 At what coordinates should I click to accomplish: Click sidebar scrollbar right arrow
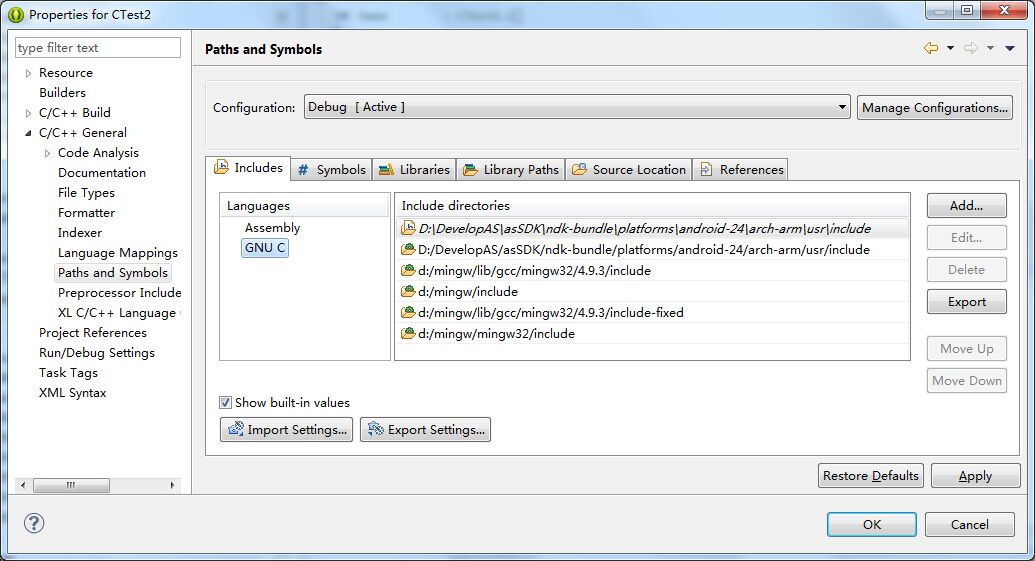[172, 485]
